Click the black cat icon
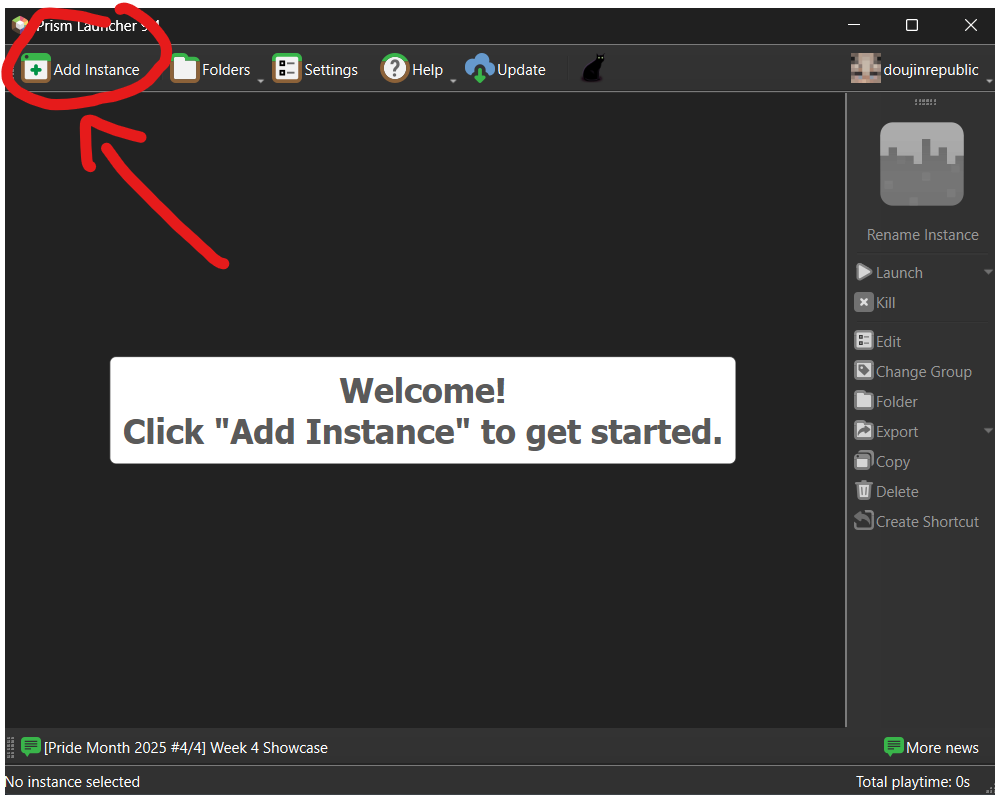The width and height of the screenshot is (995, 795). tap(593, 69)
